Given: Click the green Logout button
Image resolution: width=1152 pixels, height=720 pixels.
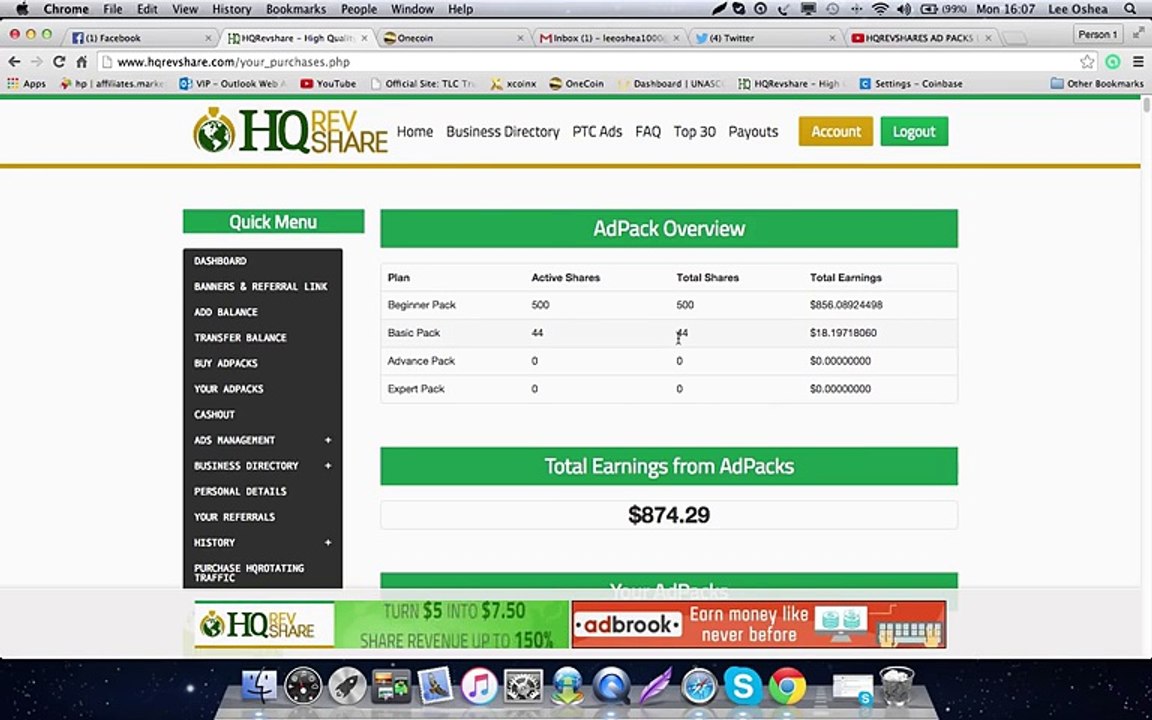Looking at the screenshot, I should (x=914, y=132).
